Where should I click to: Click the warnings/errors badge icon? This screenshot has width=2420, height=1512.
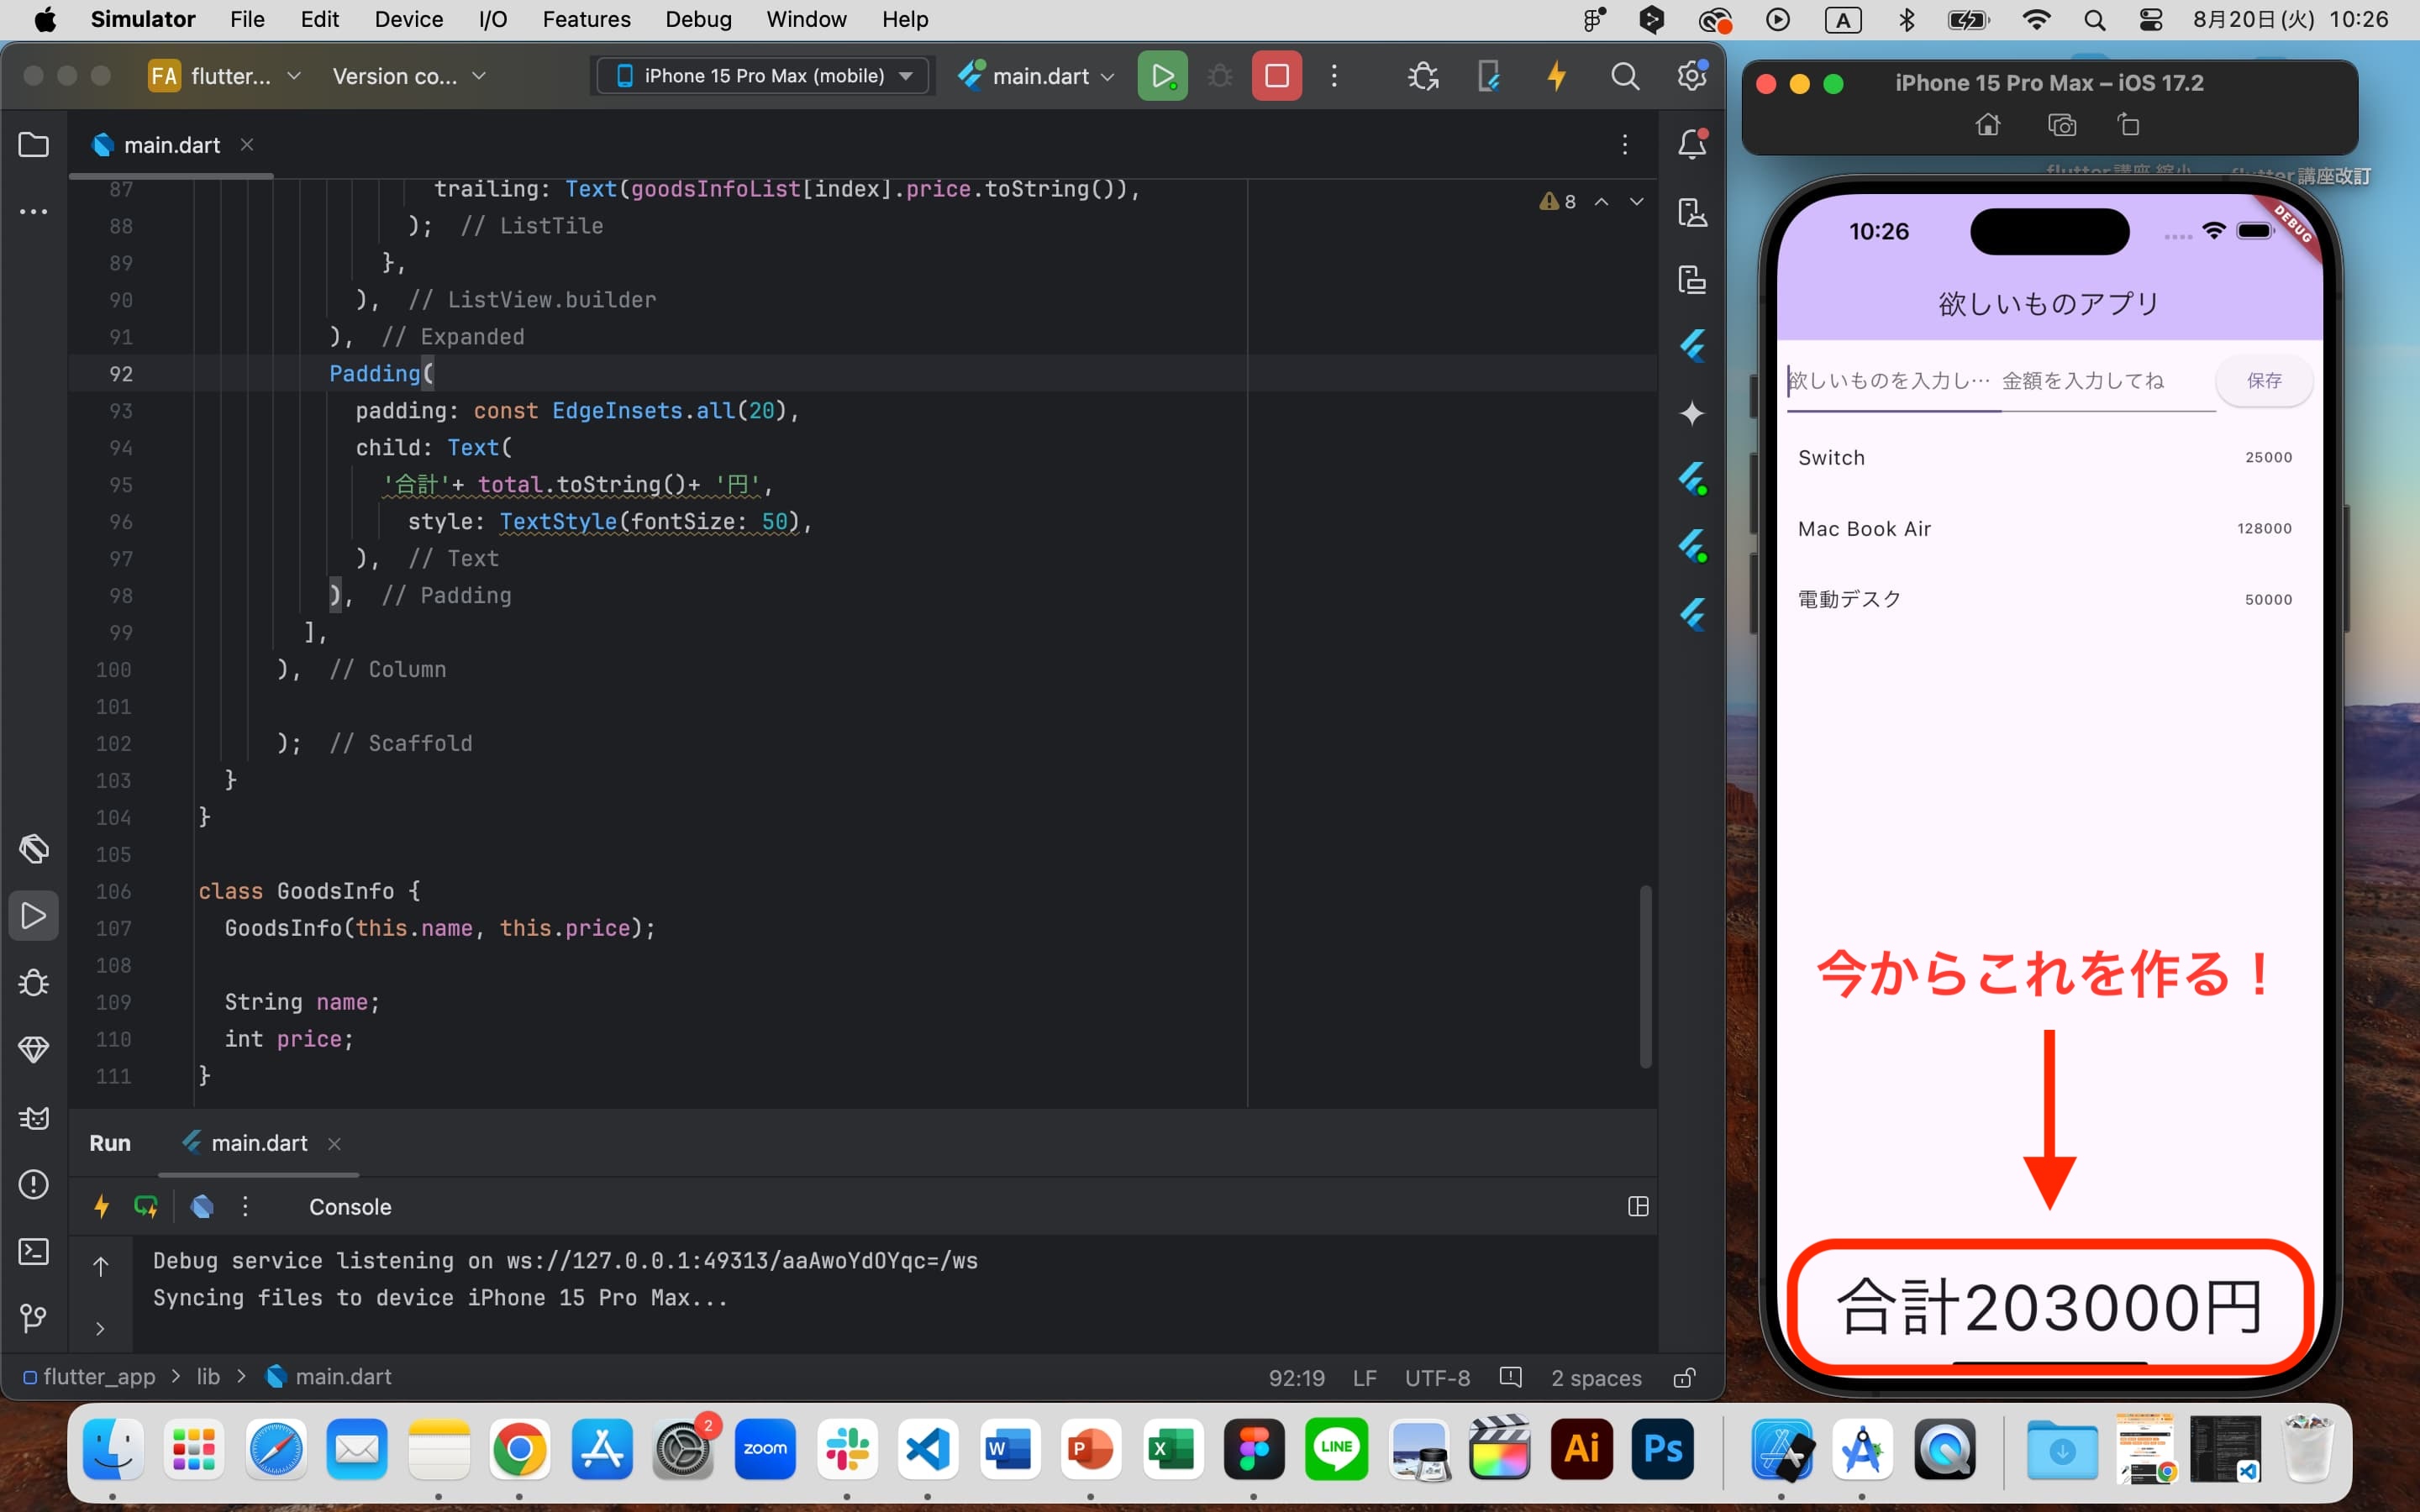1556,200
